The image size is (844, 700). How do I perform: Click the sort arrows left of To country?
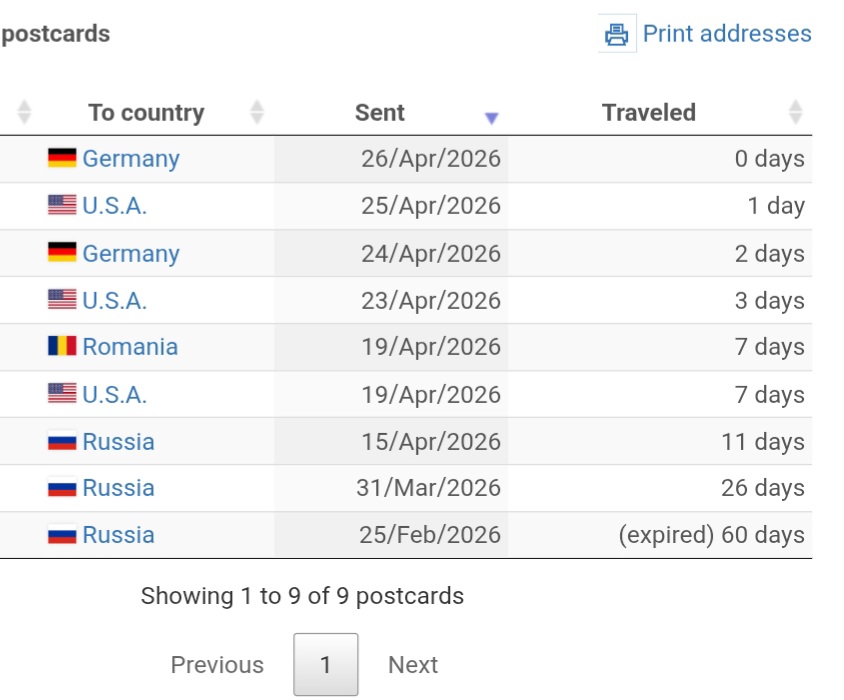click(24, 112)
